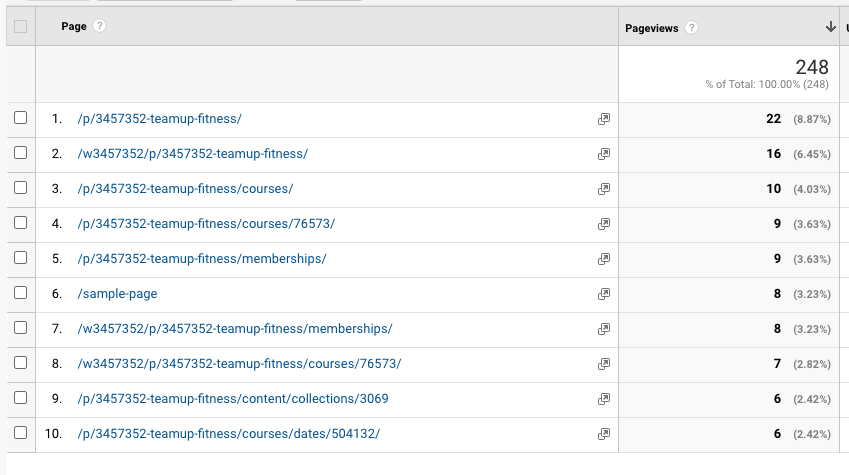Click open-link icon for row 3 courses page
Viewport: 849px width, 475px height.
[x=603, y=189]
